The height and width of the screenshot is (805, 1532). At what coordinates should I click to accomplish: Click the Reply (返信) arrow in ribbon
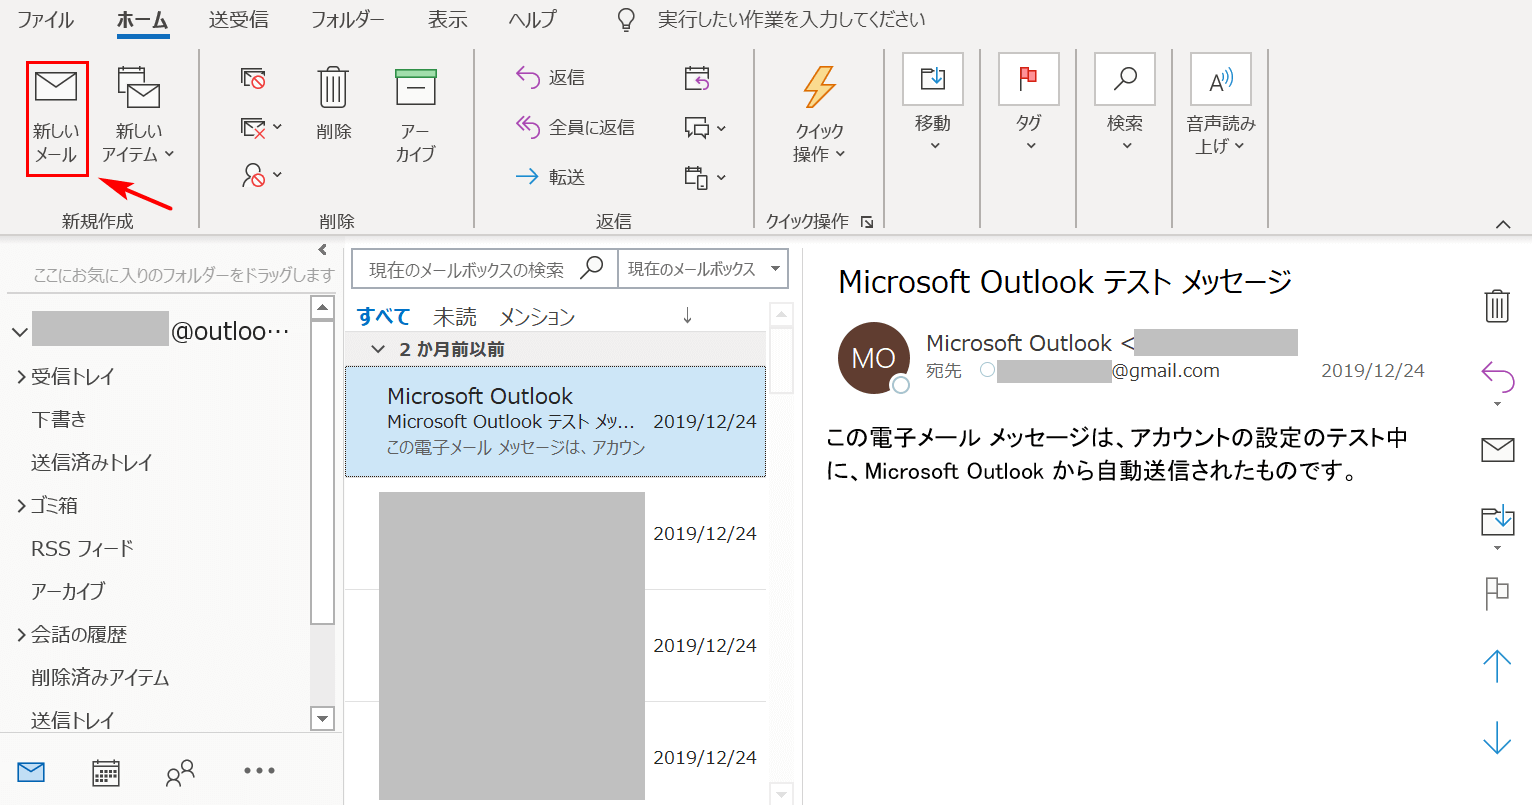pos(528,77)
